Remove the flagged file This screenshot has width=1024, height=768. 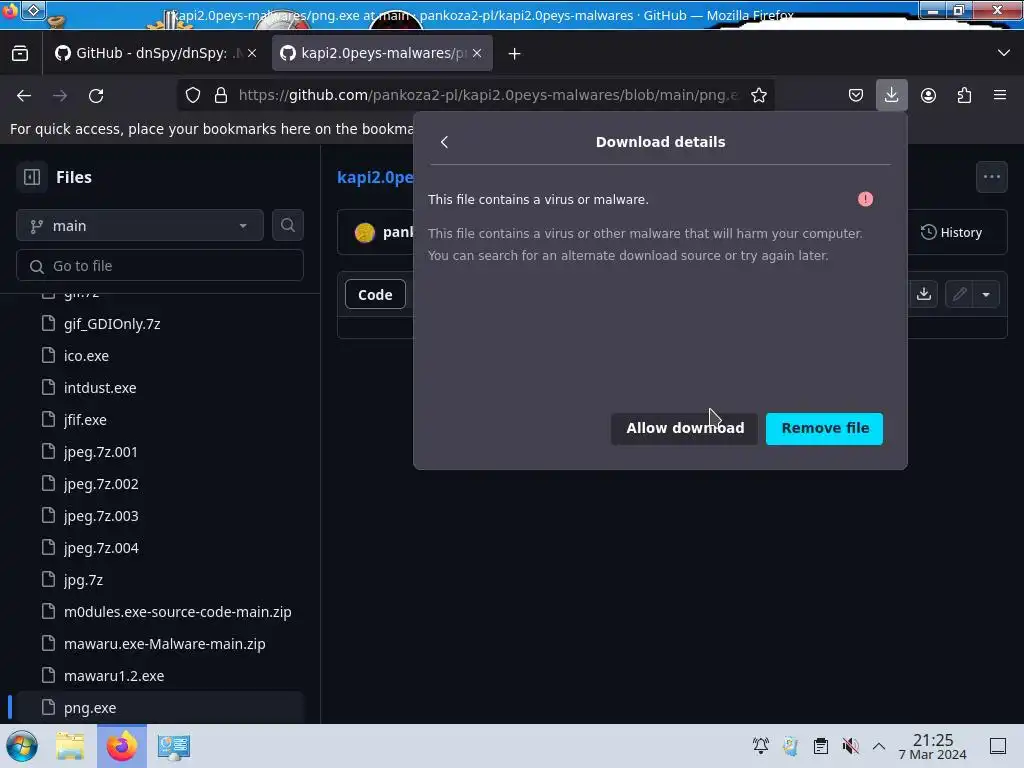click(x=825, y=428)
